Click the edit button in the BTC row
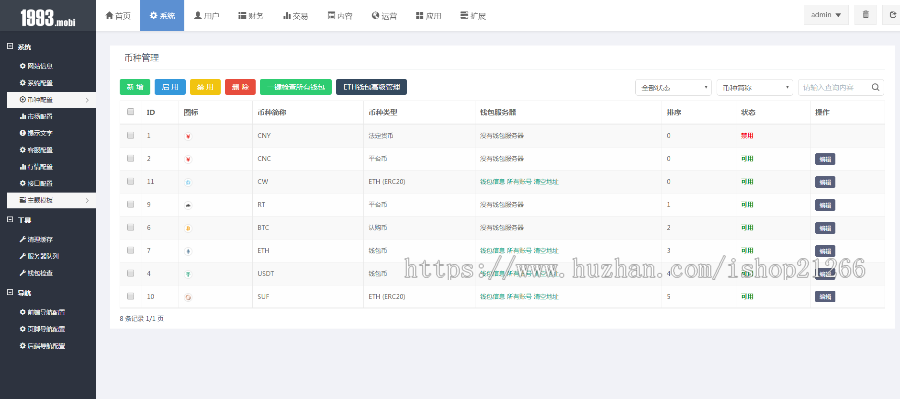The width and height of the screenshot is (900, 399). [825, 228]
